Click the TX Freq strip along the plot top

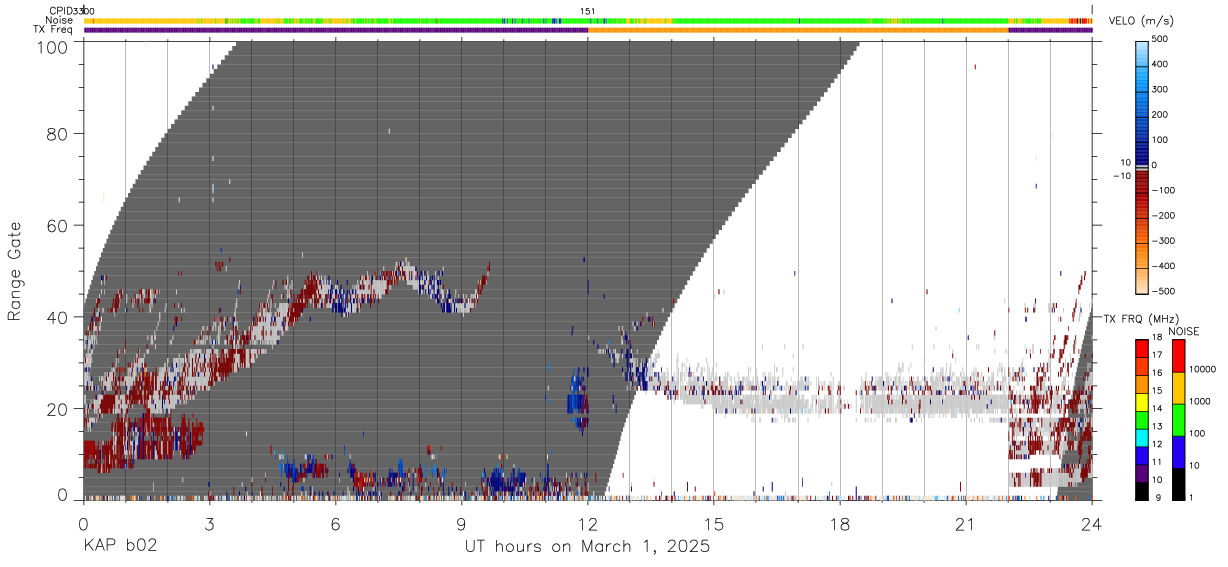pyautogui.click(x=588, y=30)
